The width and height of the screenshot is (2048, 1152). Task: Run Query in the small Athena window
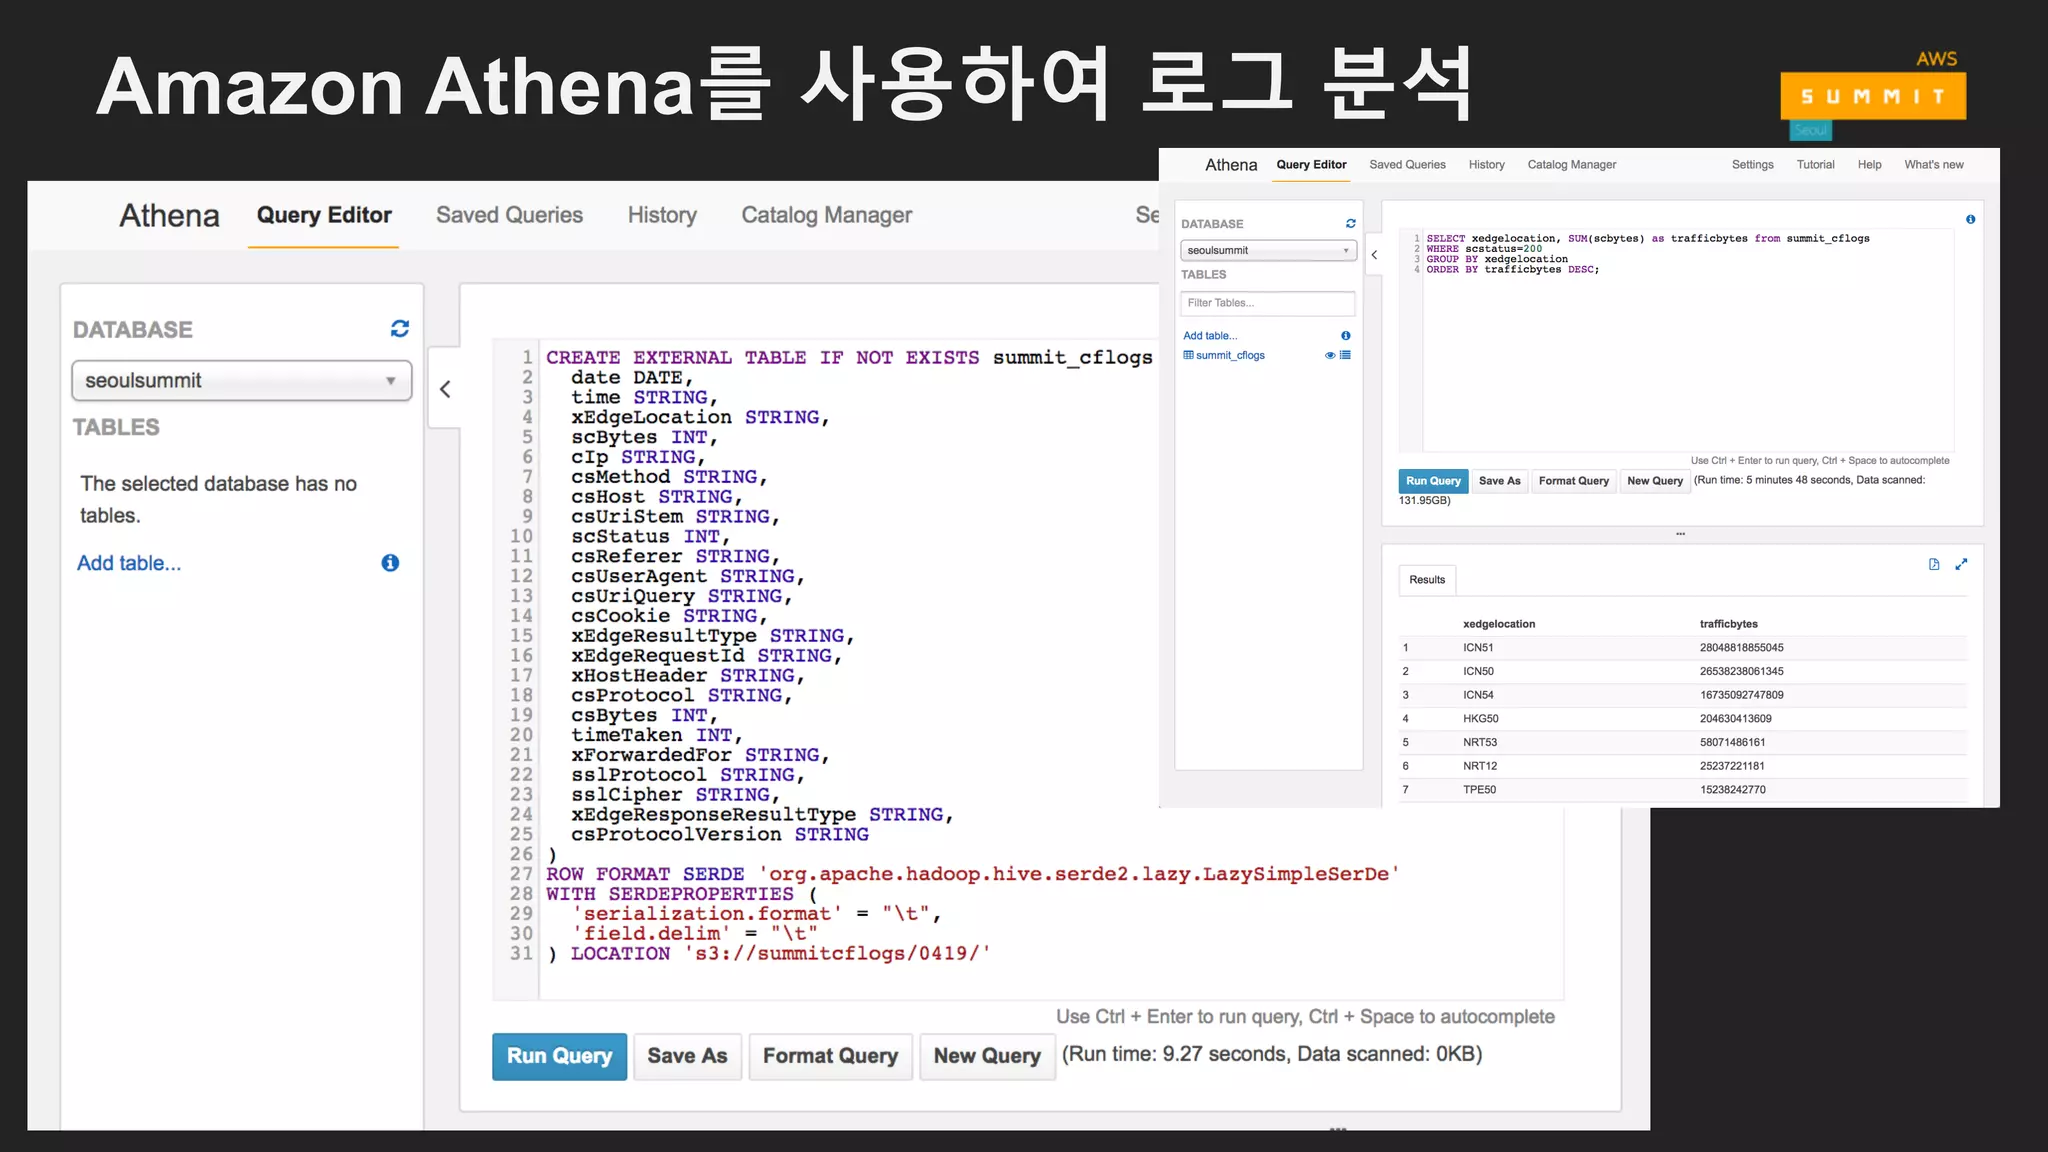point(1433,481)
